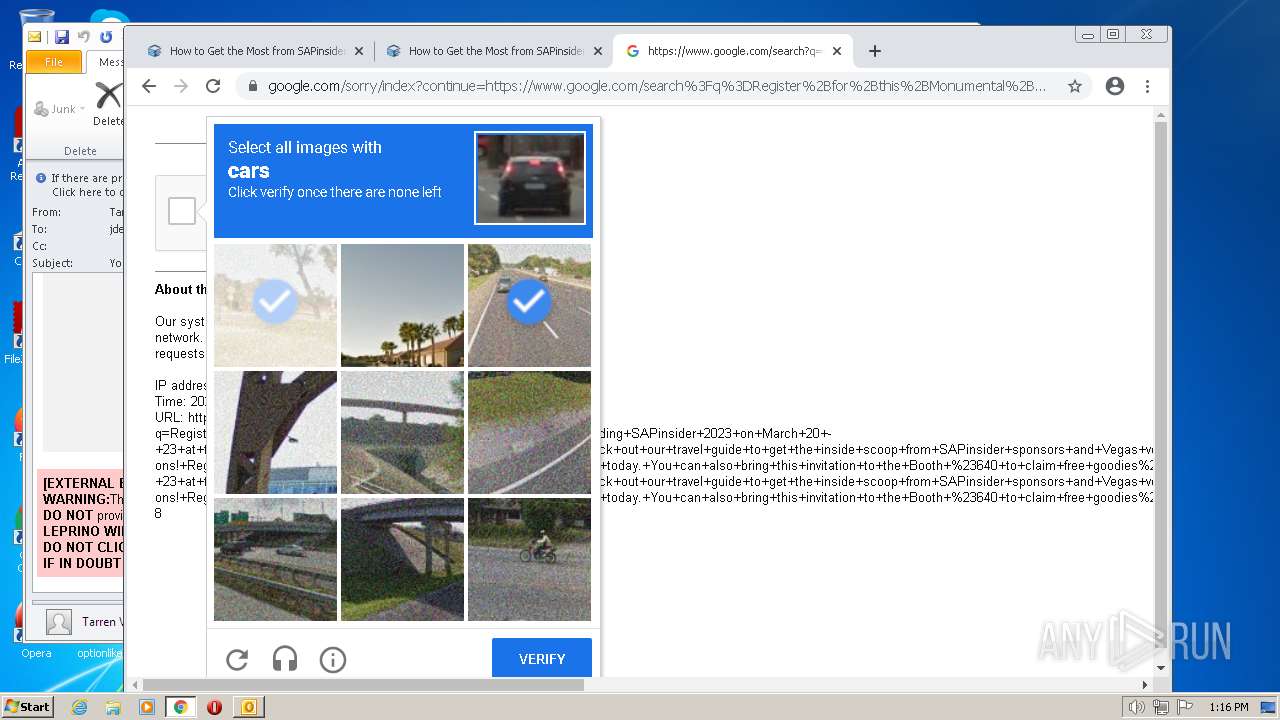
Task: Get a new captcha challenge
Action: (237, 659)
